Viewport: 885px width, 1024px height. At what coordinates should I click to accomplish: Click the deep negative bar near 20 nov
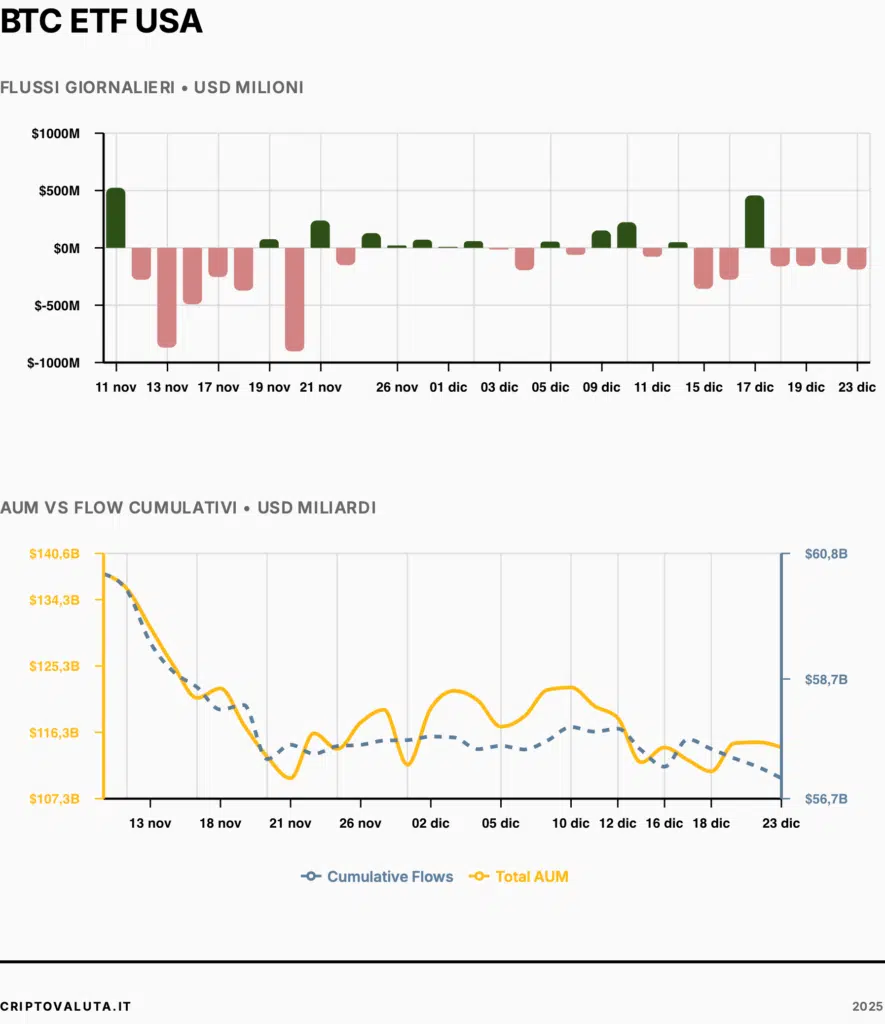[x=294, y=300]
